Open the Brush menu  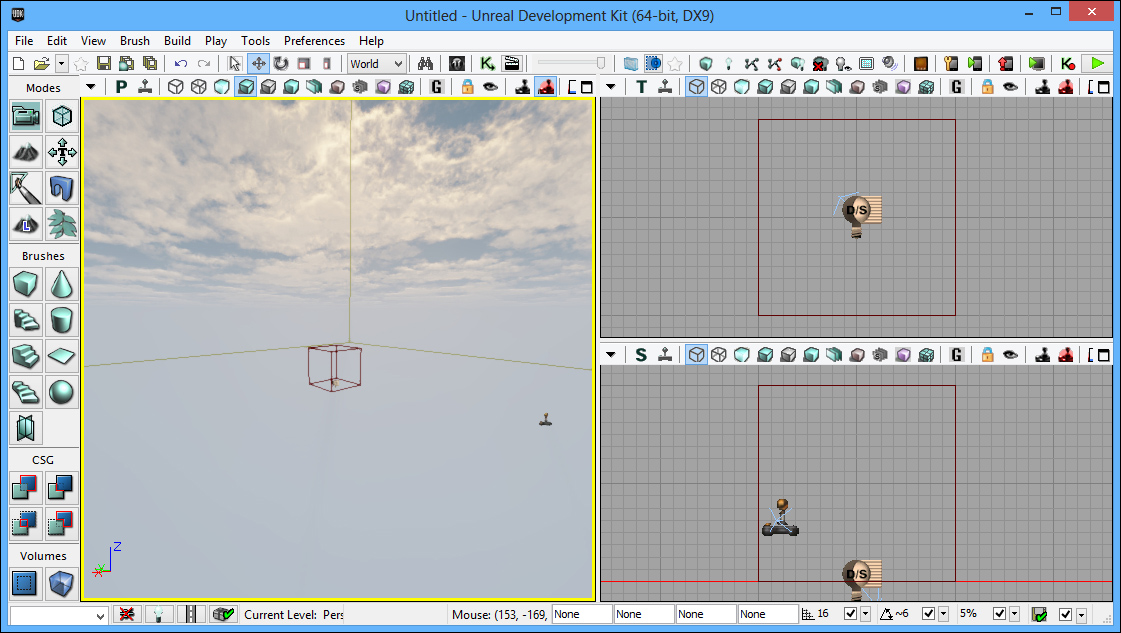point(135,41)
